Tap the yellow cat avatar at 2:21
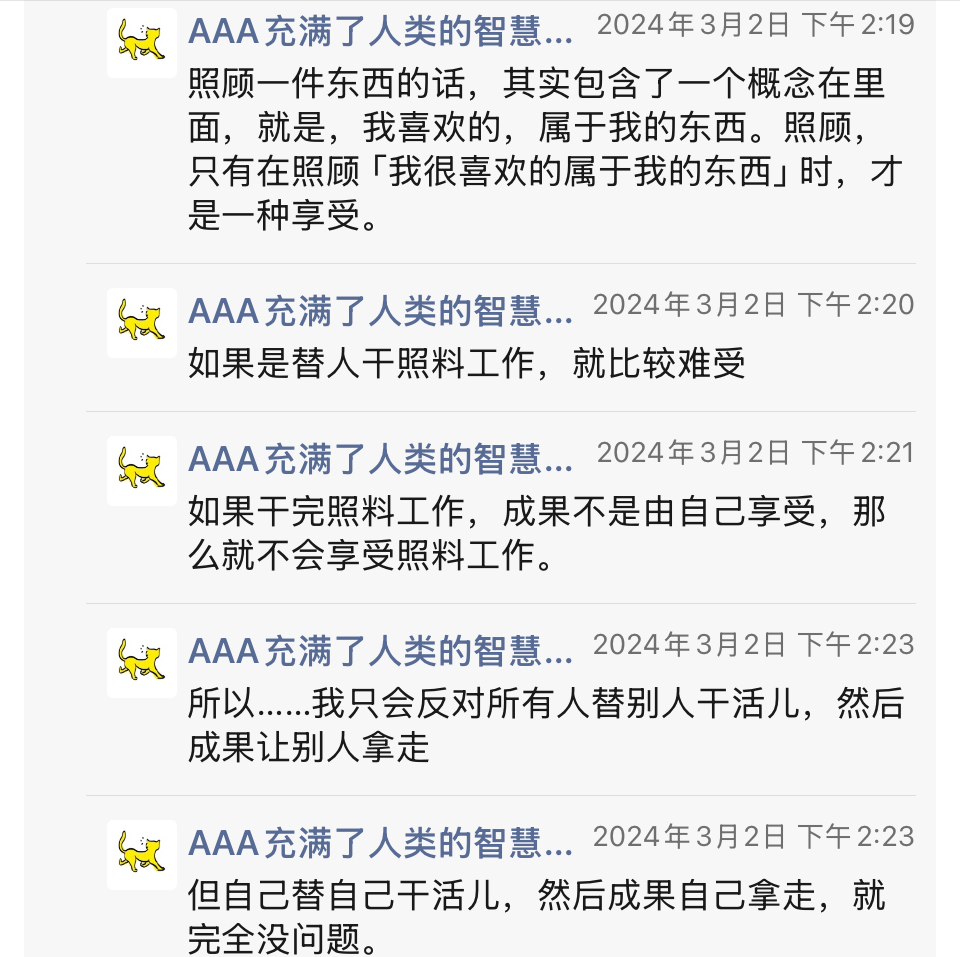This screenshot has height=957, width=960. pyautogui.click(x=142, y=470)
